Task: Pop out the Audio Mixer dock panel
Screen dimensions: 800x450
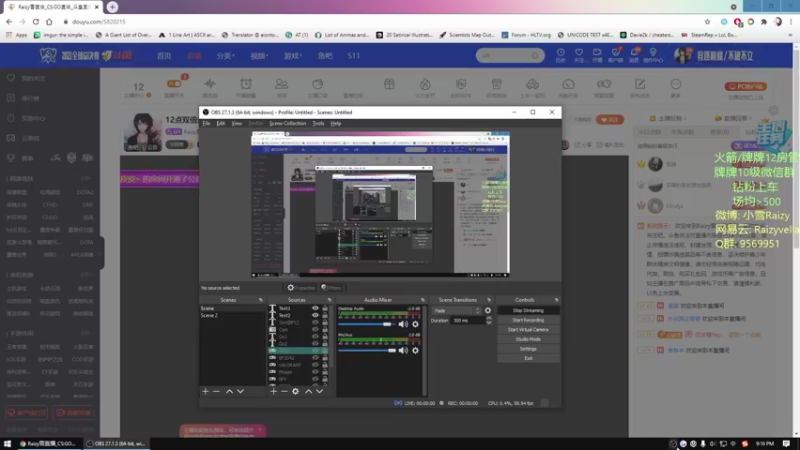Action: (422, 300)
